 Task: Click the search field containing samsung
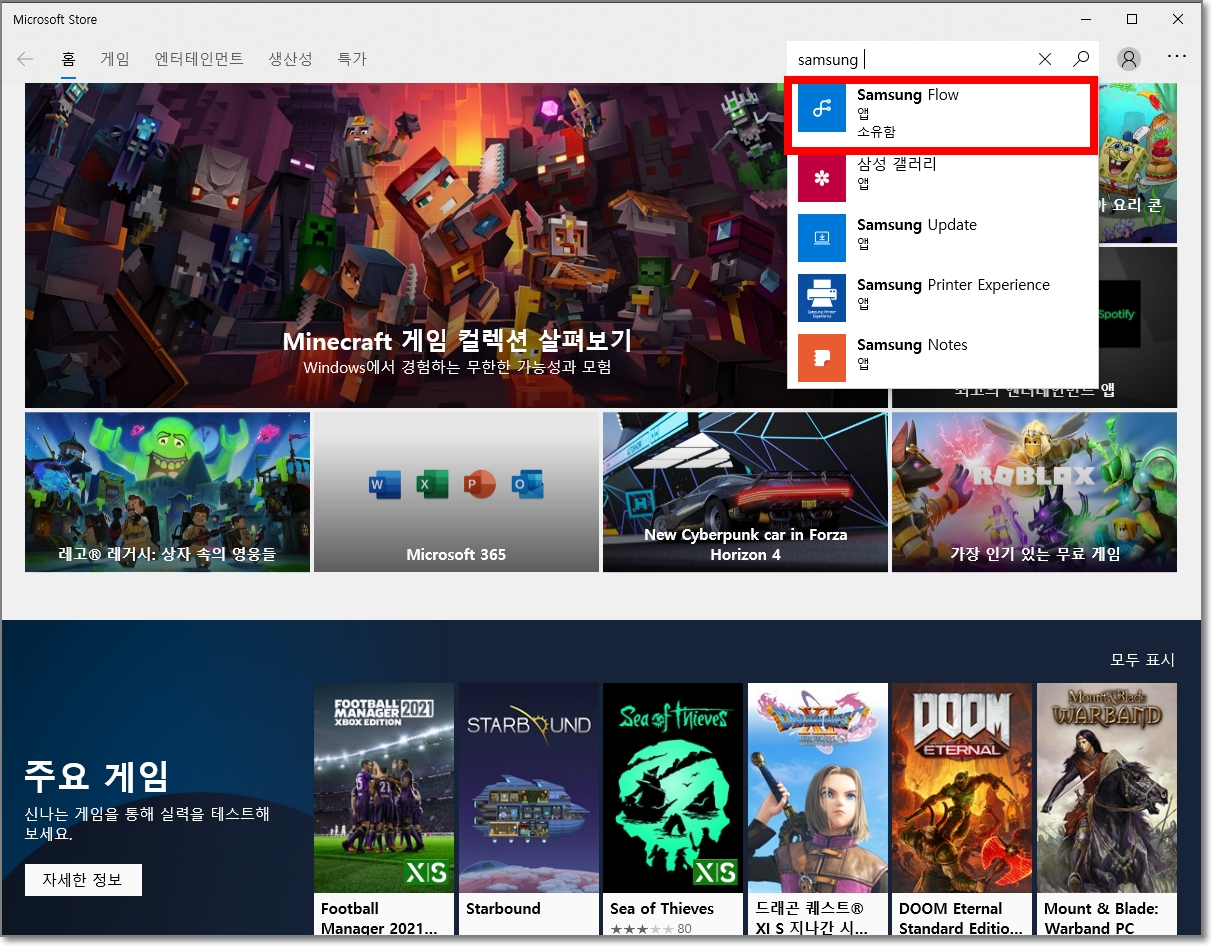click(x=910, y=59)
